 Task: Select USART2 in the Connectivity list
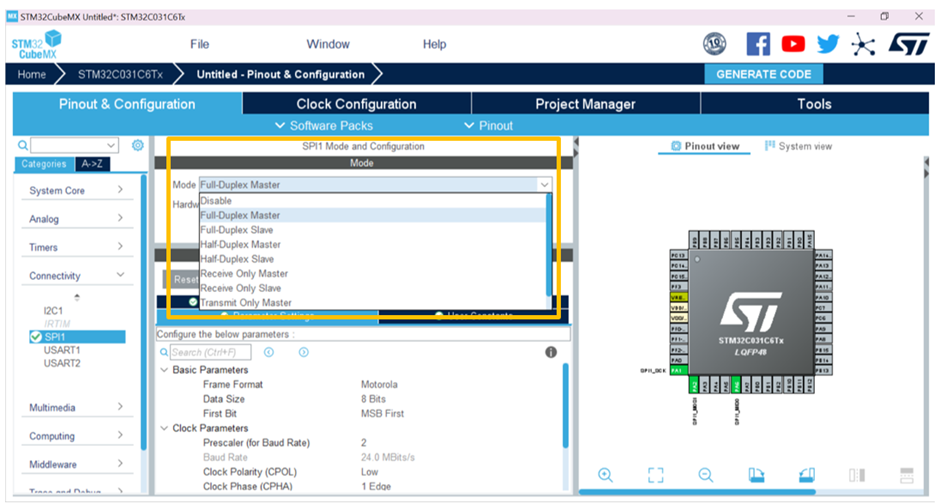point(62,363)
